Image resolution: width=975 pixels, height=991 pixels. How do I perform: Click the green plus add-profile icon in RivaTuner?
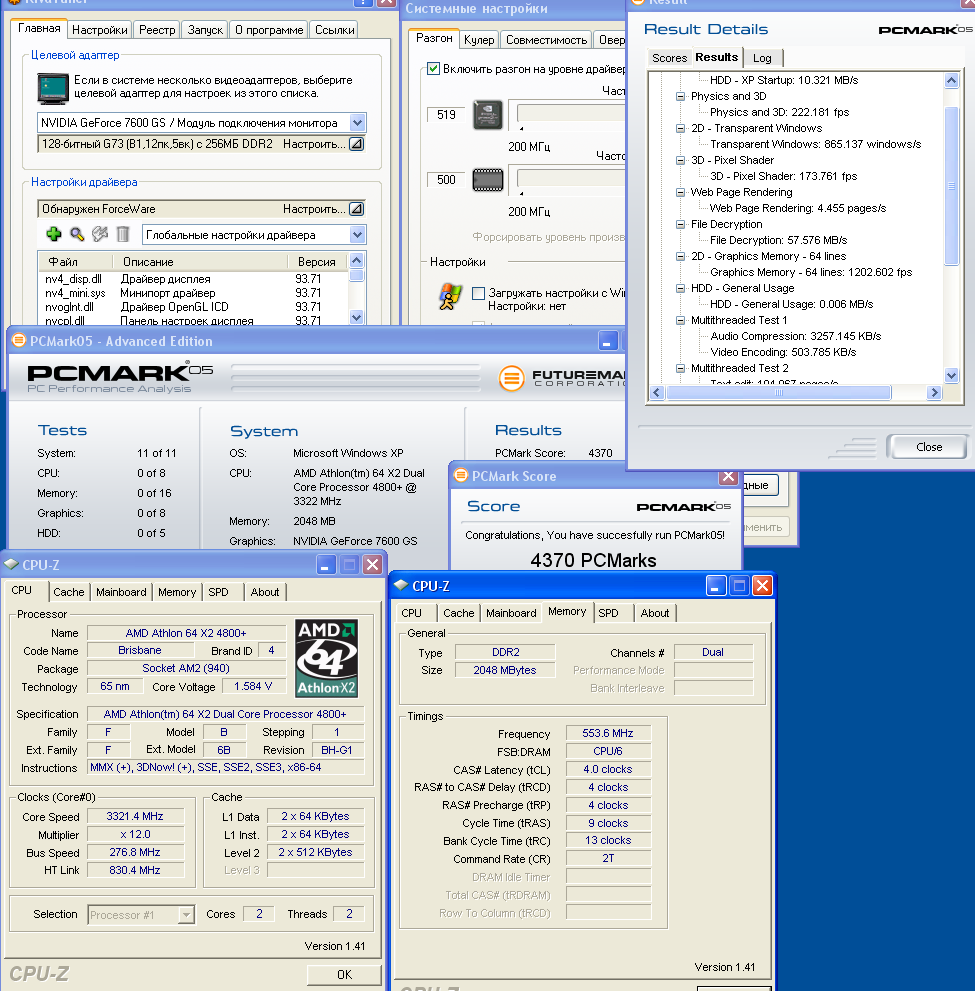[54, 234]
